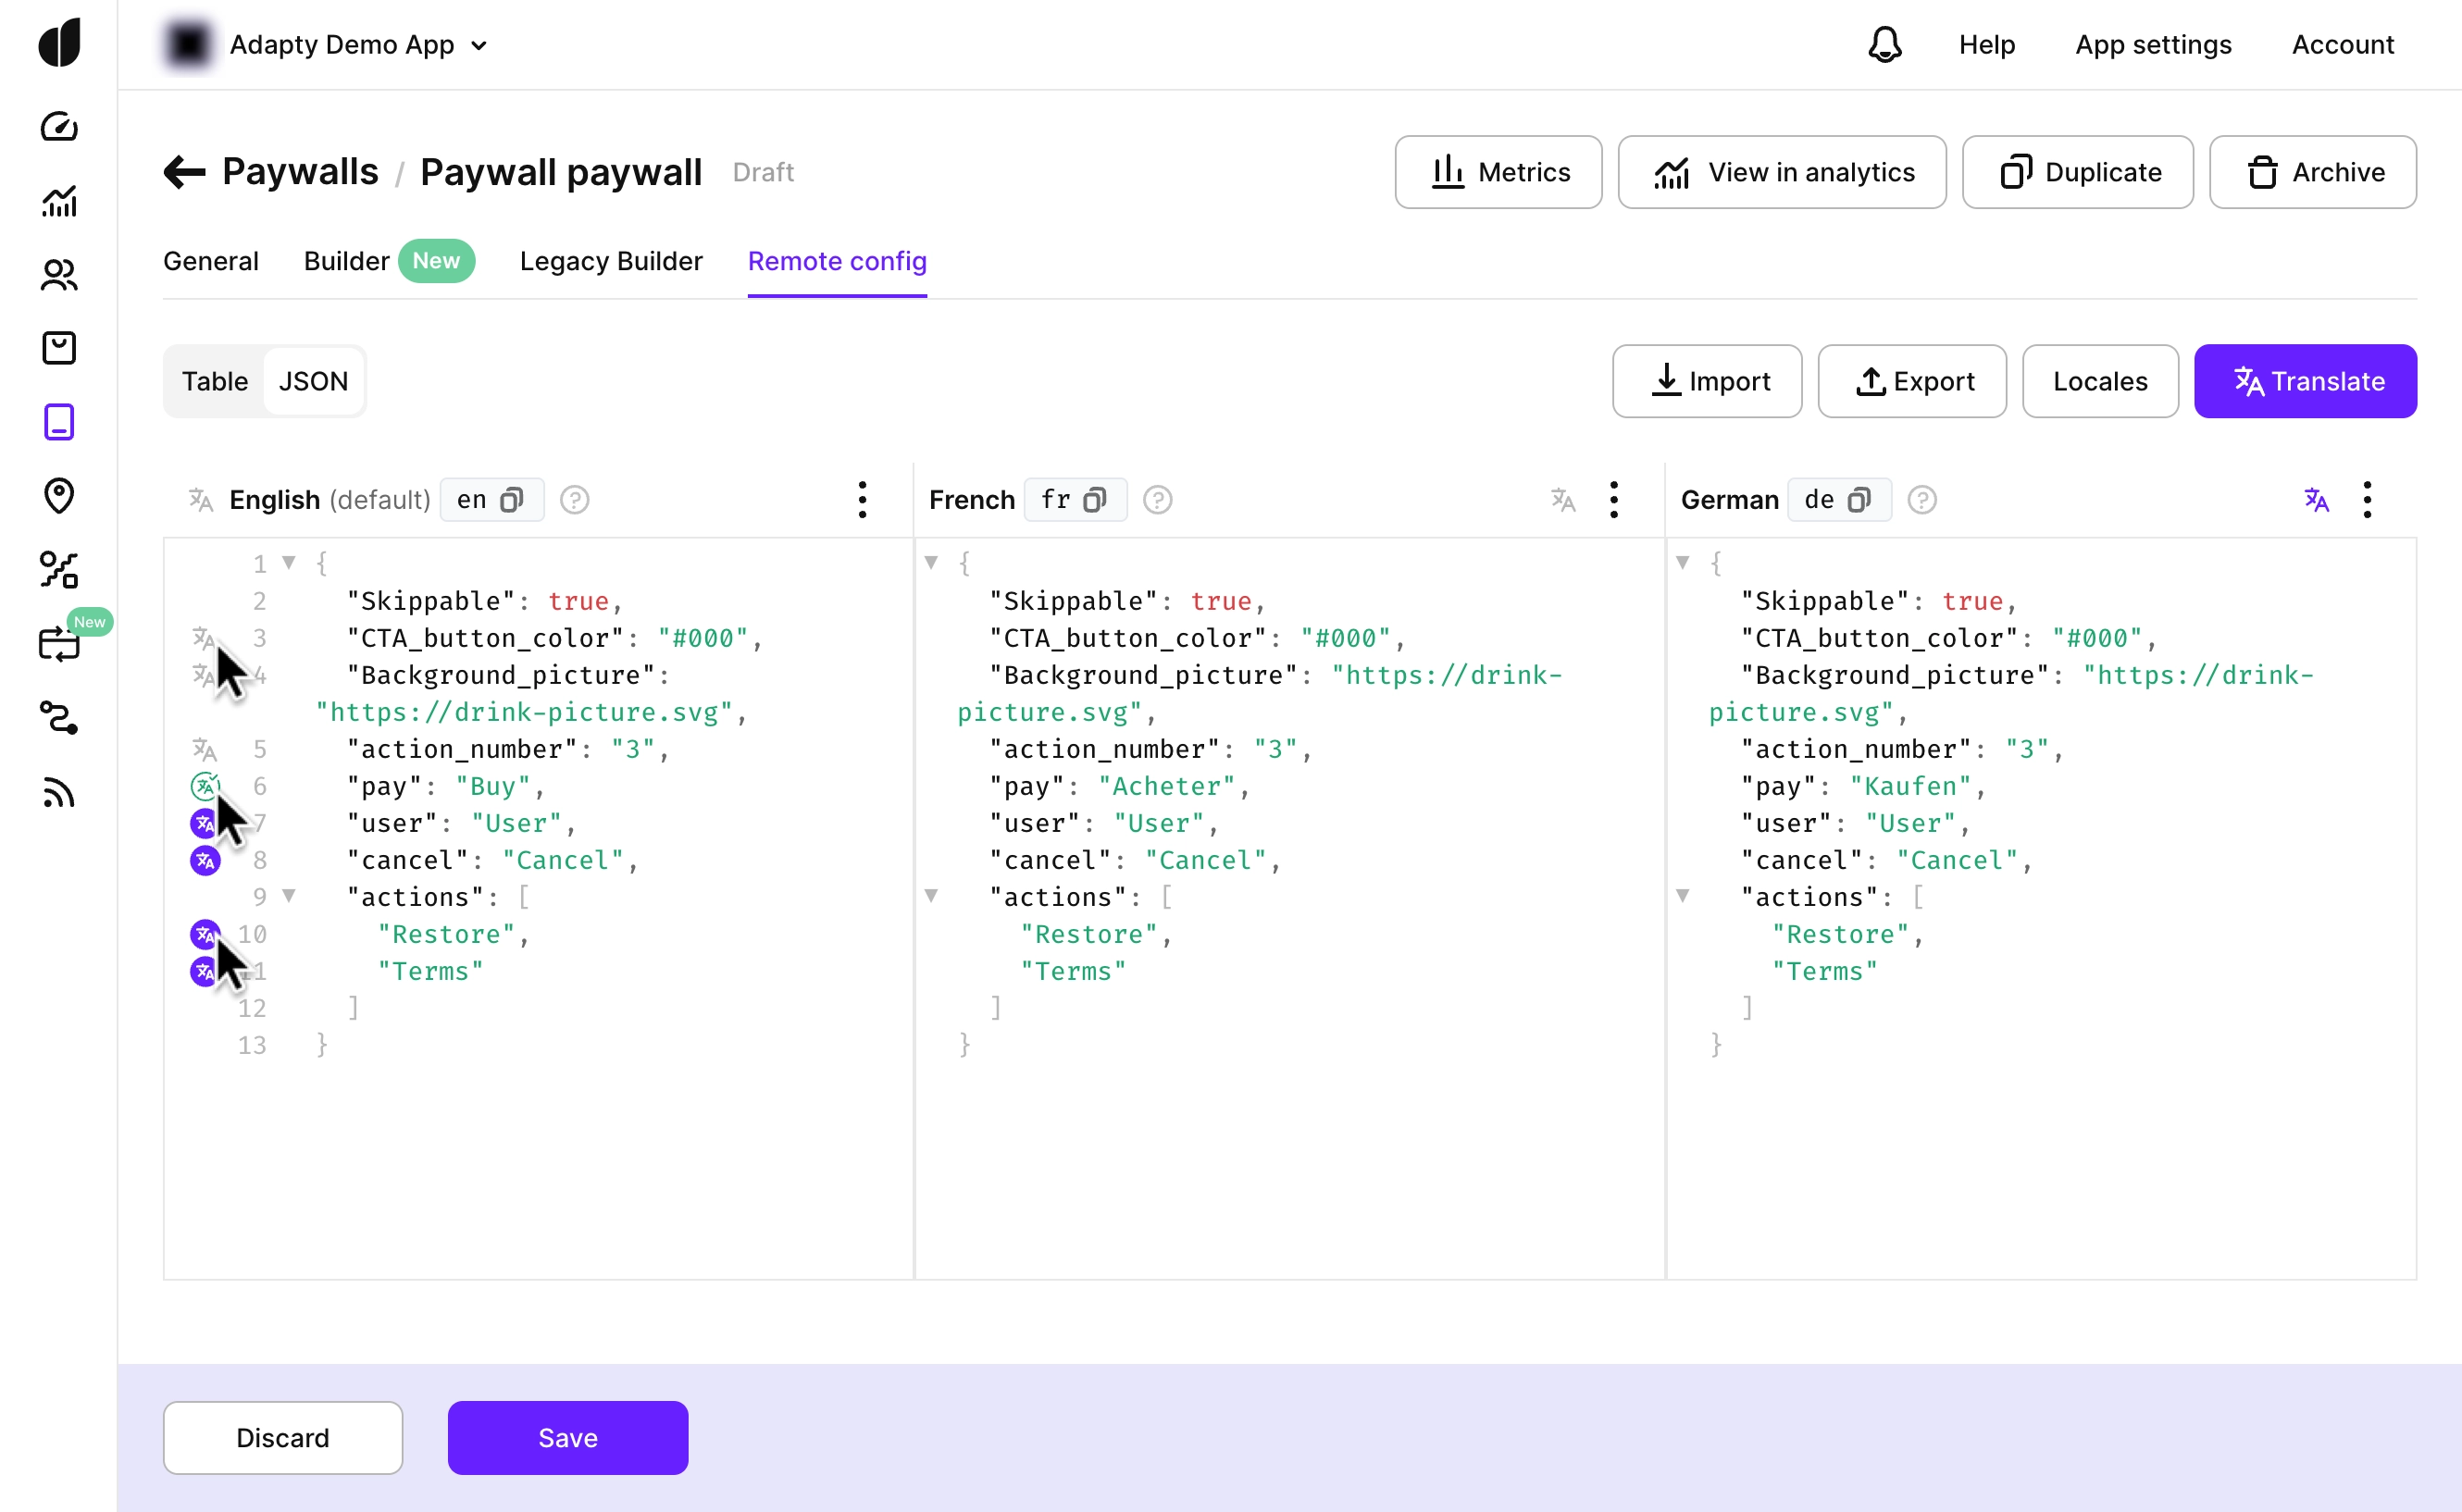Save the paywall changes

(x=567, y=1437)
